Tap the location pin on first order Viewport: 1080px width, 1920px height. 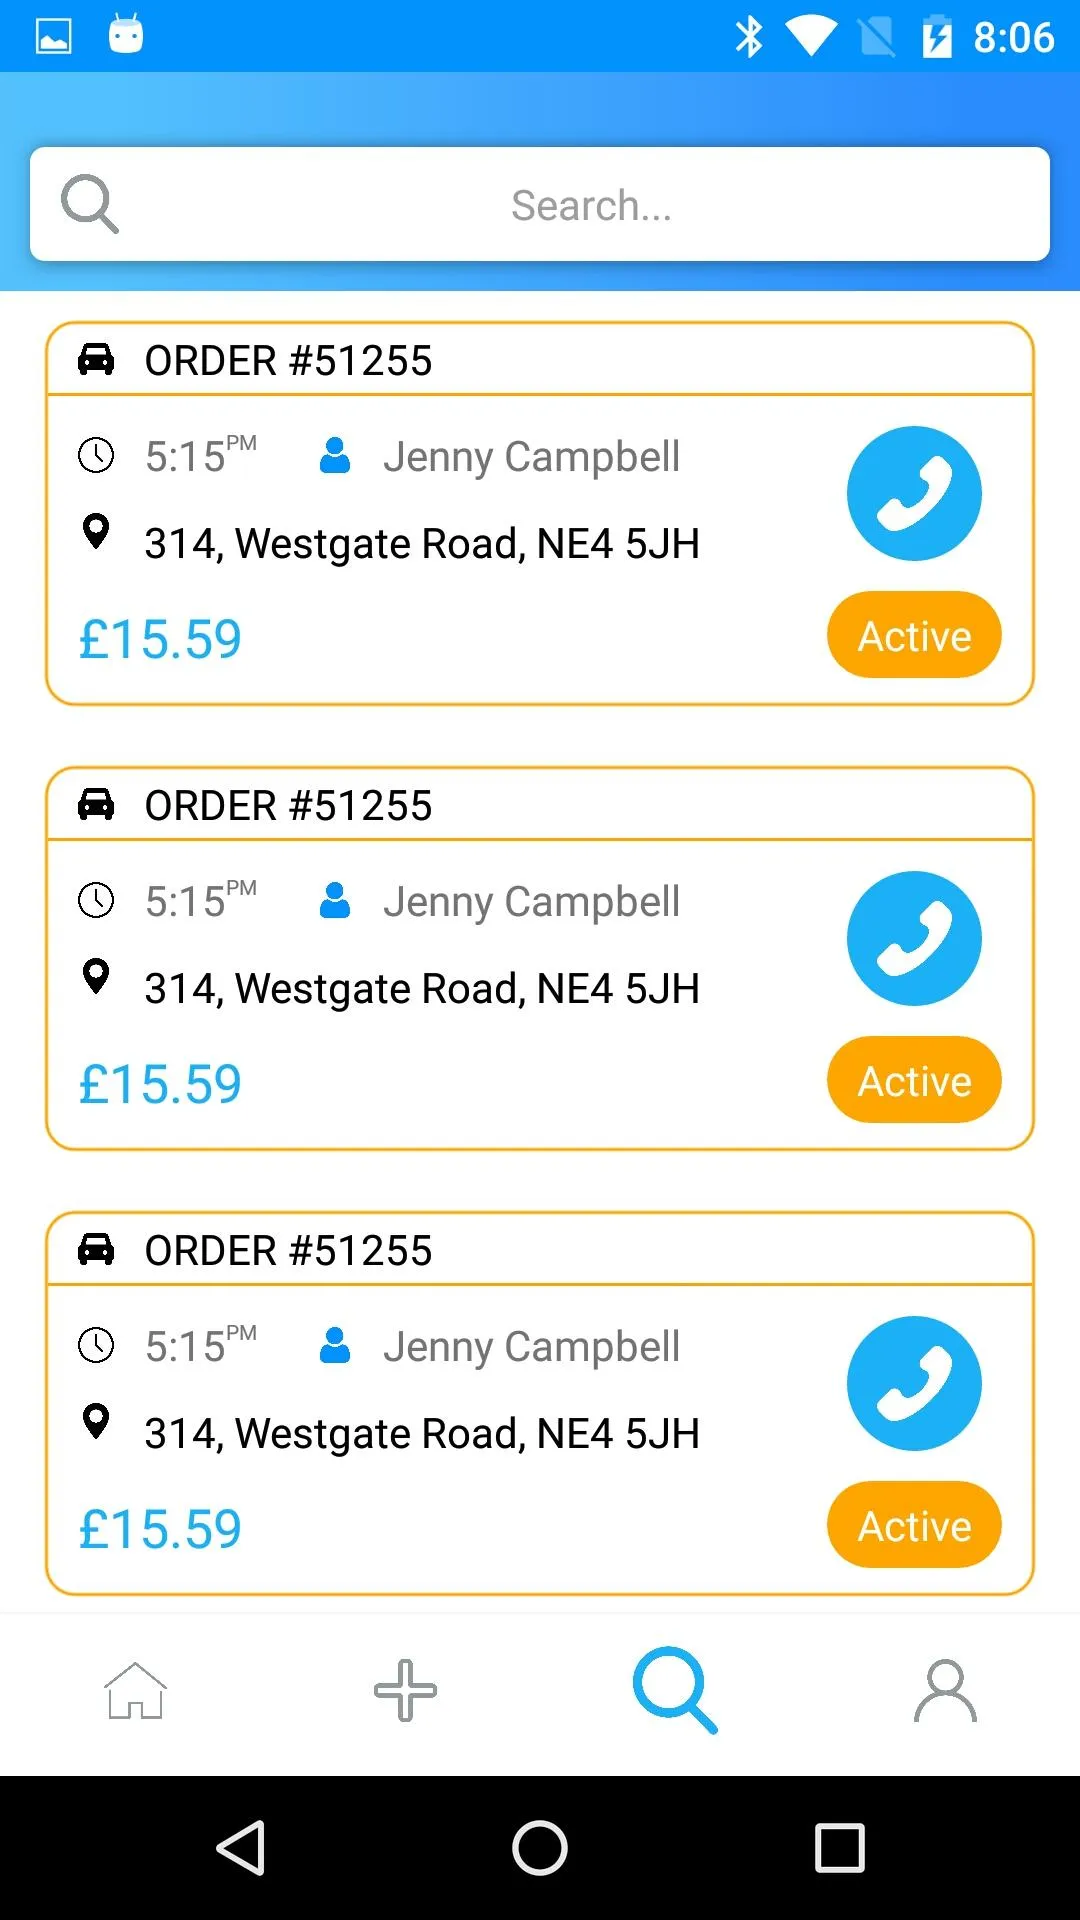(x=96, y=531)
